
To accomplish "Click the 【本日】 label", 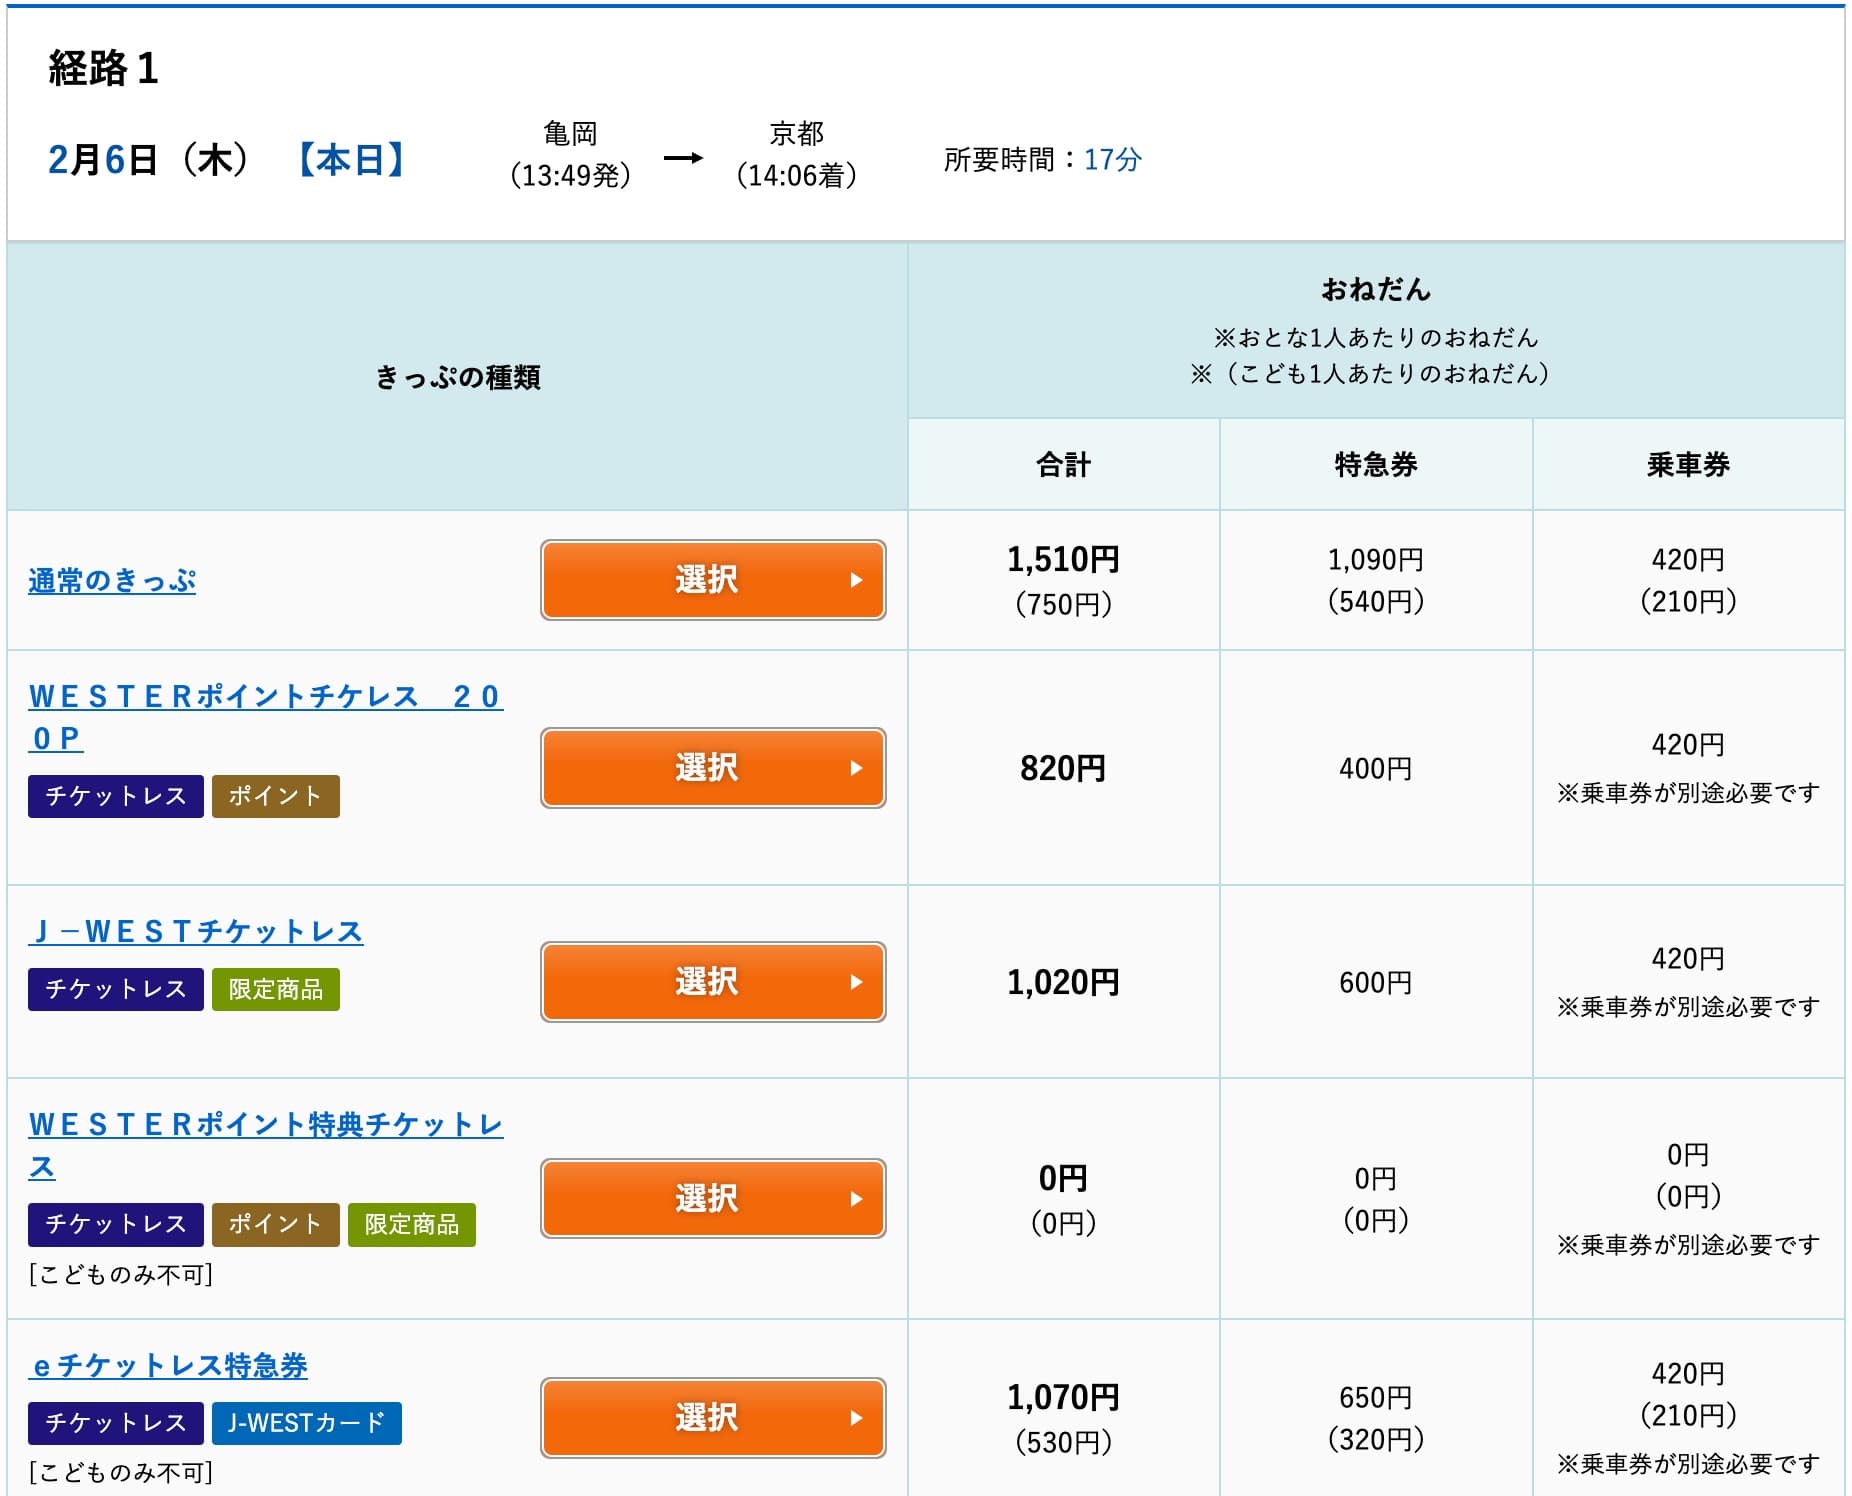I will click(x=351, y=159).
